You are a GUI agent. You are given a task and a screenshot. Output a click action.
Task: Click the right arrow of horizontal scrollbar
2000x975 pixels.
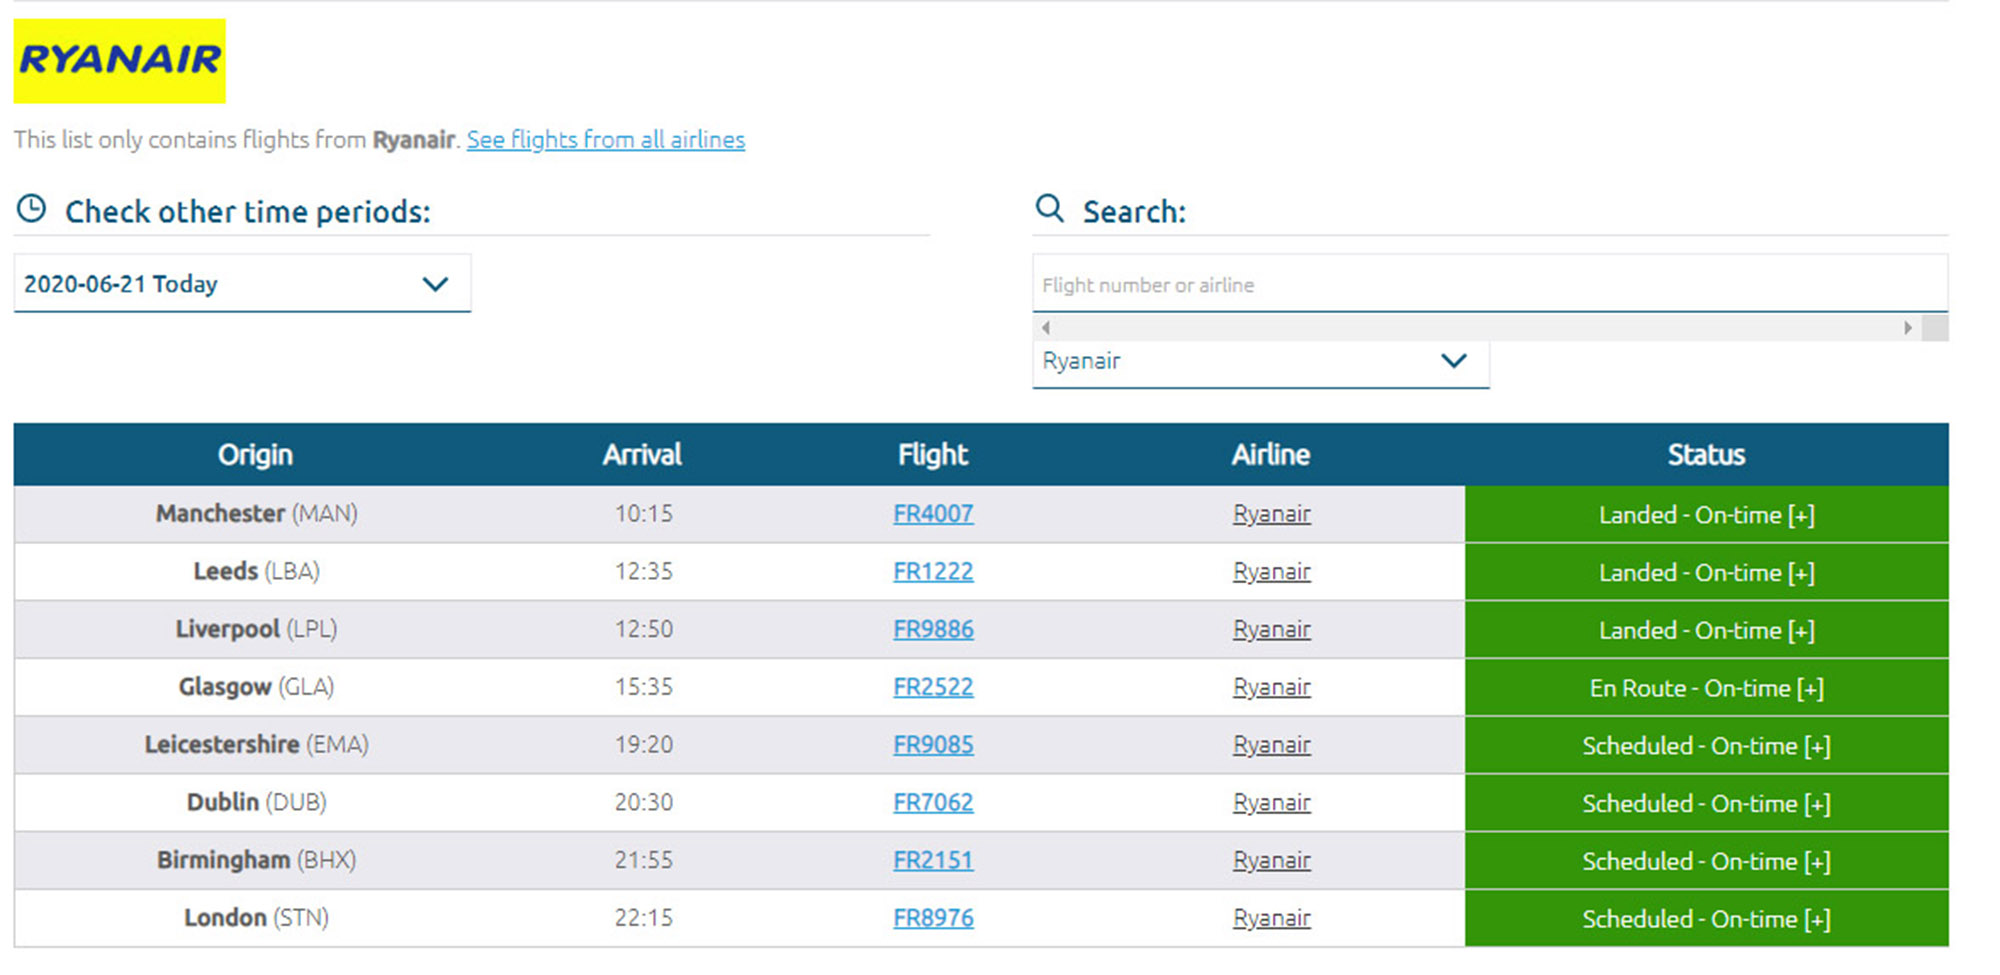(1908, 327)
